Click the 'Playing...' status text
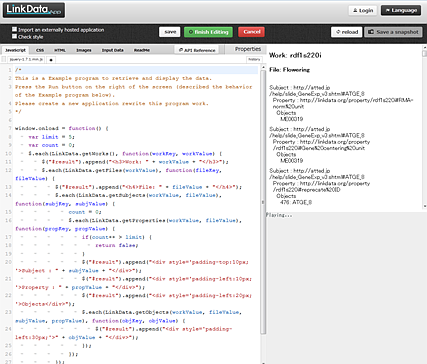 (279, 215)
